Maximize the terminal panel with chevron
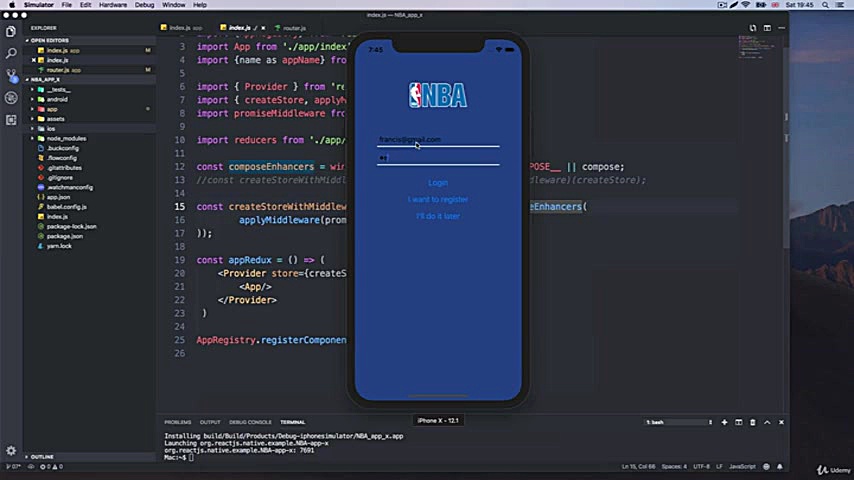The height and width of the screenshot is (480, 854). [x=767, y=422]
